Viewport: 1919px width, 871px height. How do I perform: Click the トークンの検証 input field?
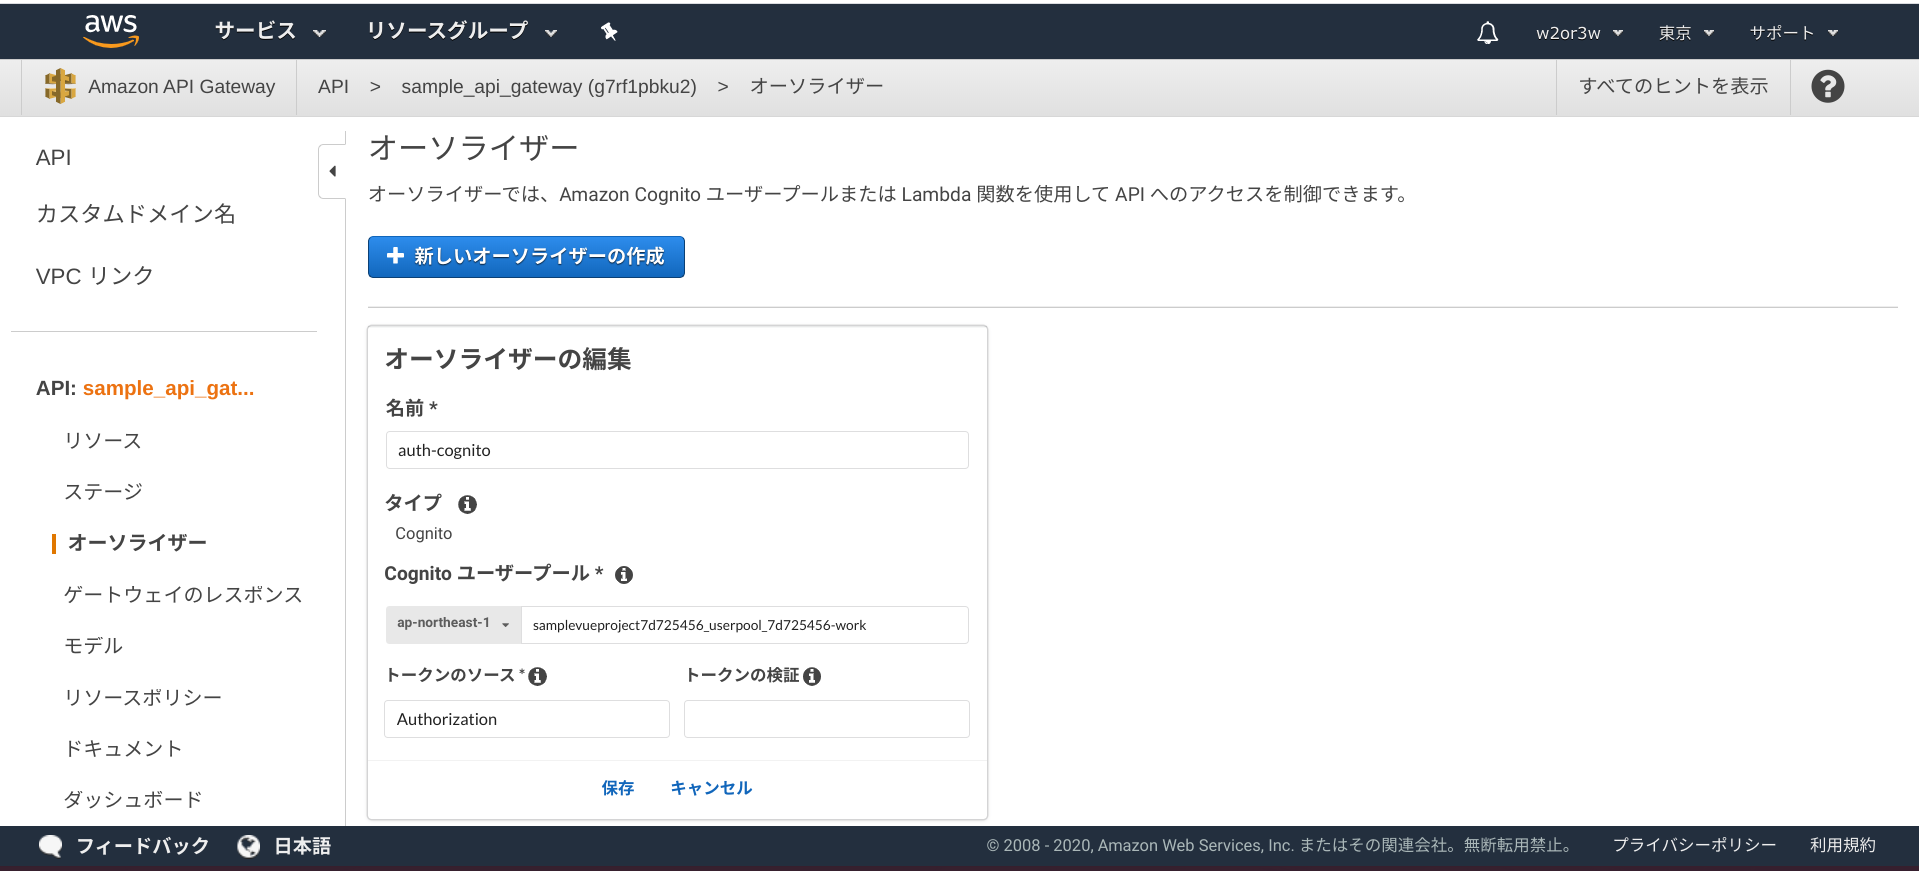pyautogui.click(x=826, y=719)
